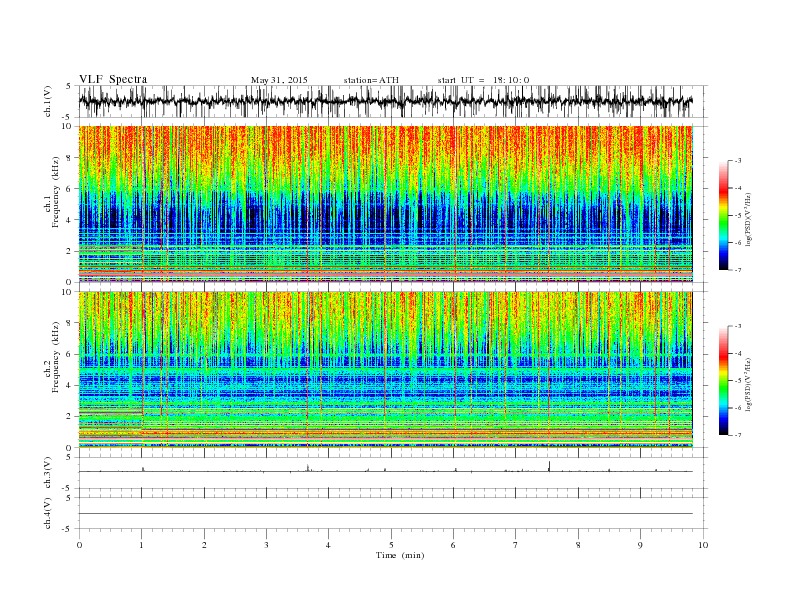The image size is (792, 612).
Task: Click the time axis tick label "8"
Action: pos(578,545)
